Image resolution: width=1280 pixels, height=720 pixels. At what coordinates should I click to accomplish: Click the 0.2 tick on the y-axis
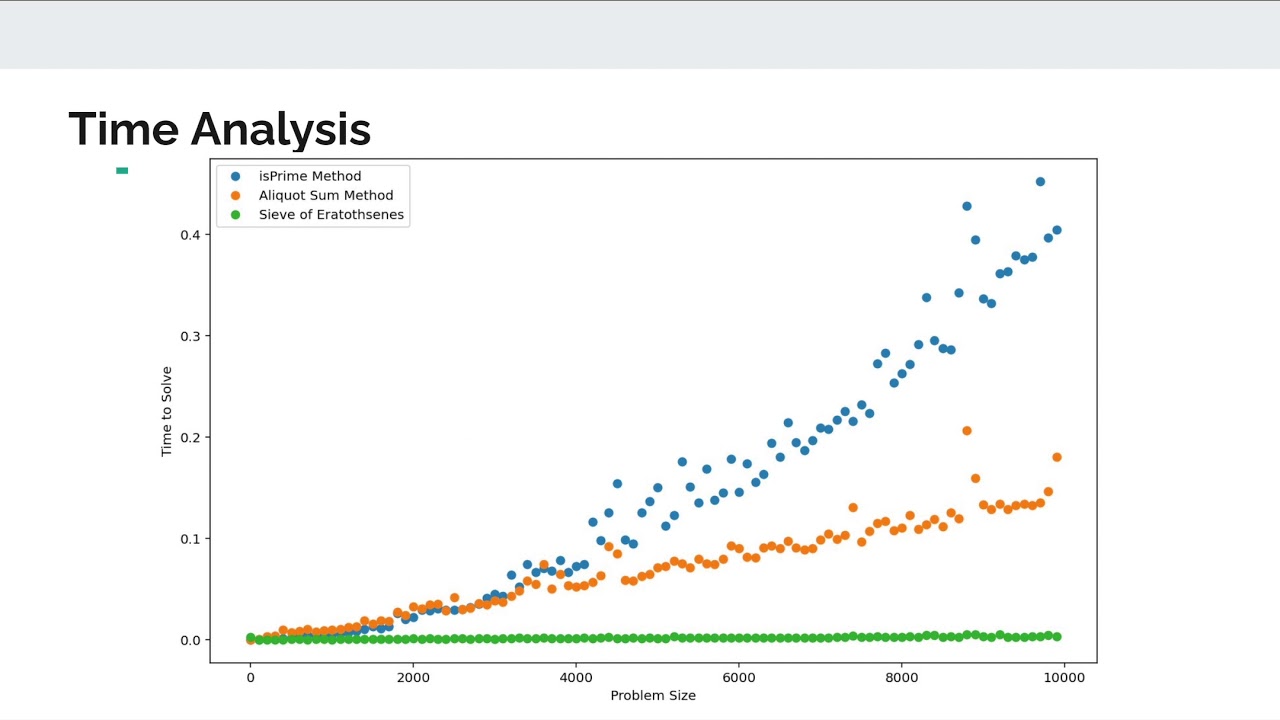[190, 437]
